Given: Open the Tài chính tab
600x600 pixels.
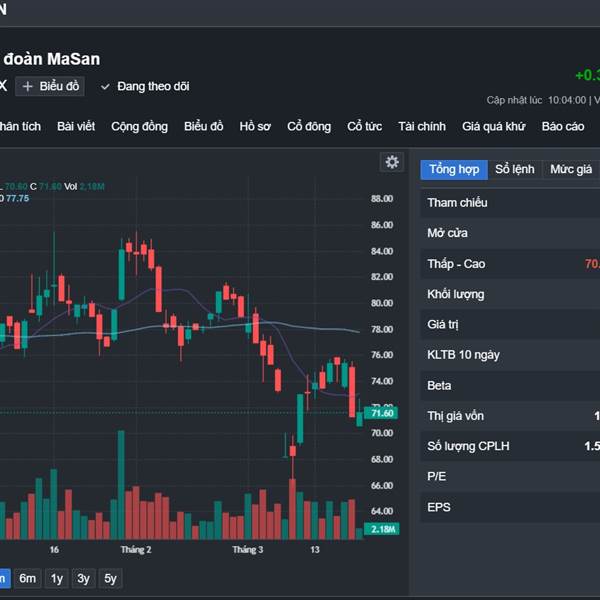Looking at the screenshot, I should click(422, 127).
